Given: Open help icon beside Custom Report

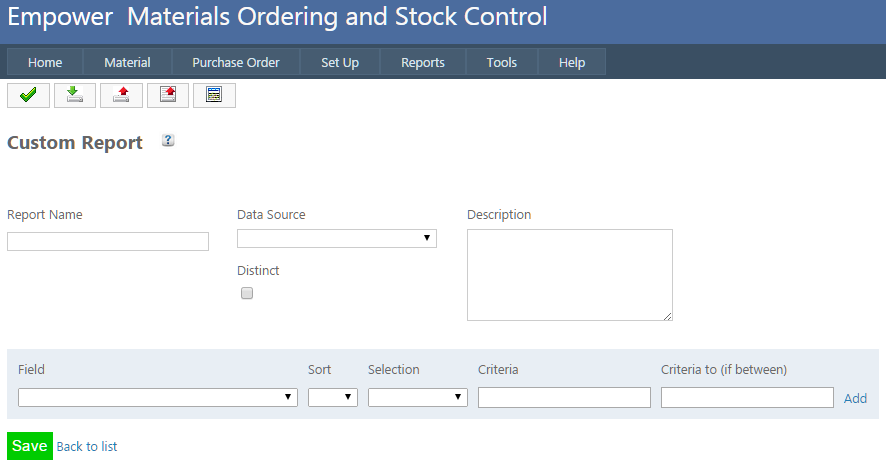Looking at the screenshot, I should coord(168,141).
